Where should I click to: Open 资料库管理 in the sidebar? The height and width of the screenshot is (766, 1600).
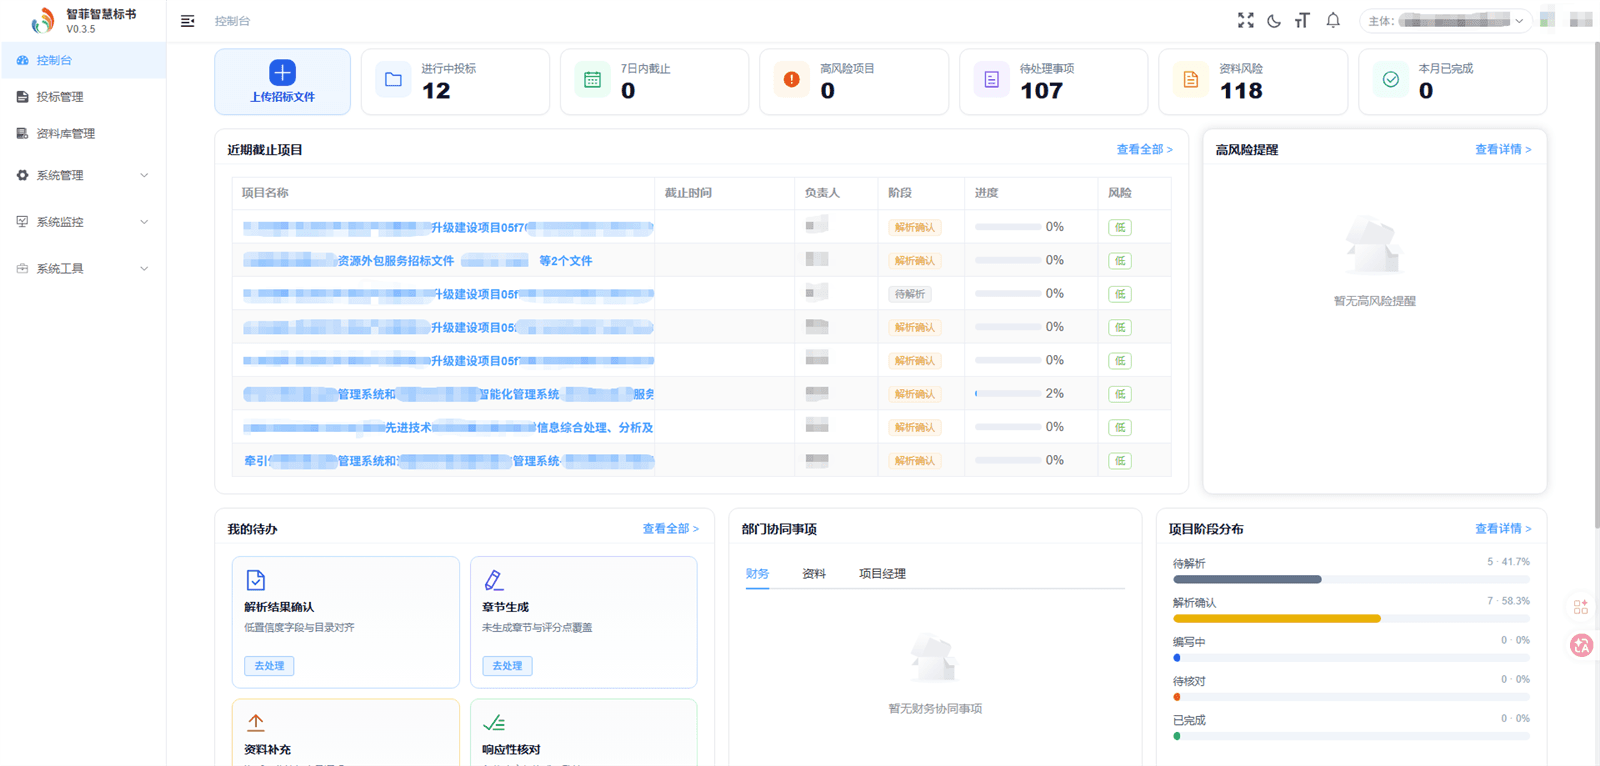click(x=83, y=133)
